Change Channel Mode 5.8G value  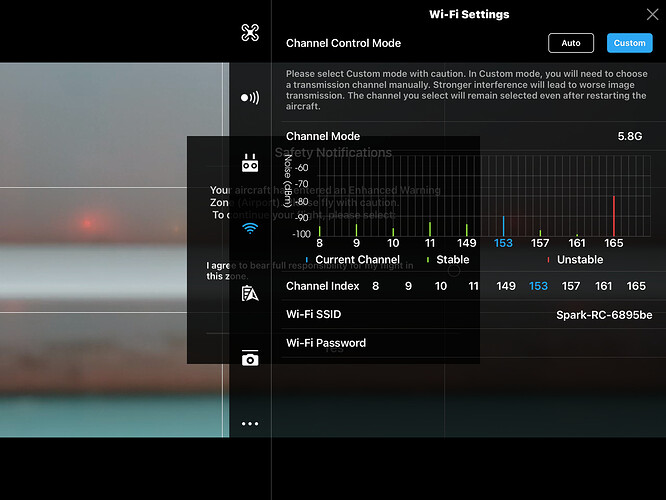point(629,136)
